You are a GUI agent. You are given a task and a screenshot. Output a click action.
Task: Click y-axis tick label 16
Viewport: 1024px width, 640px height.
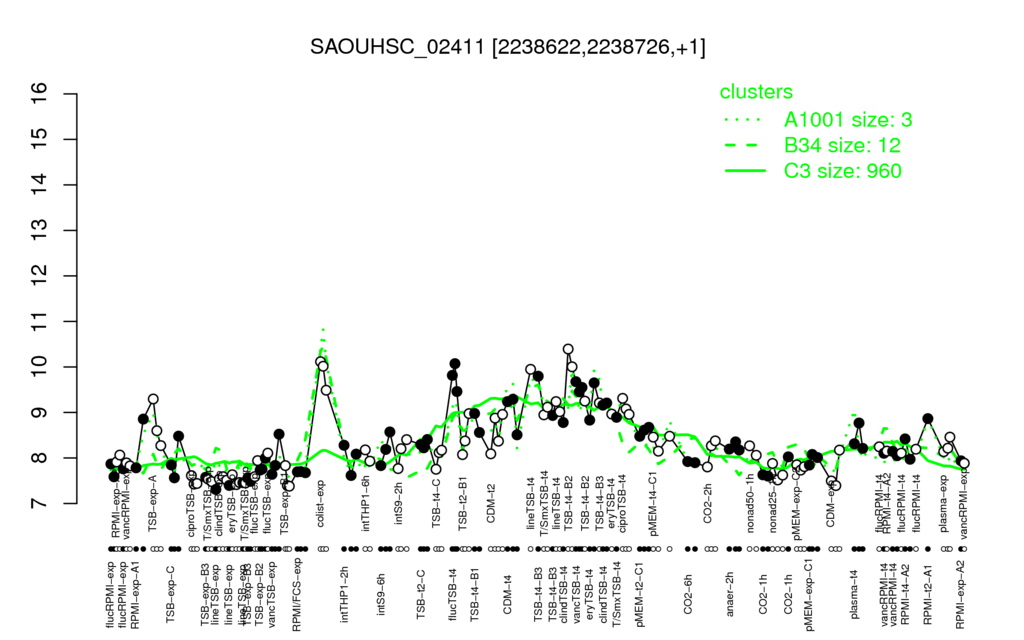coord(40,94)
